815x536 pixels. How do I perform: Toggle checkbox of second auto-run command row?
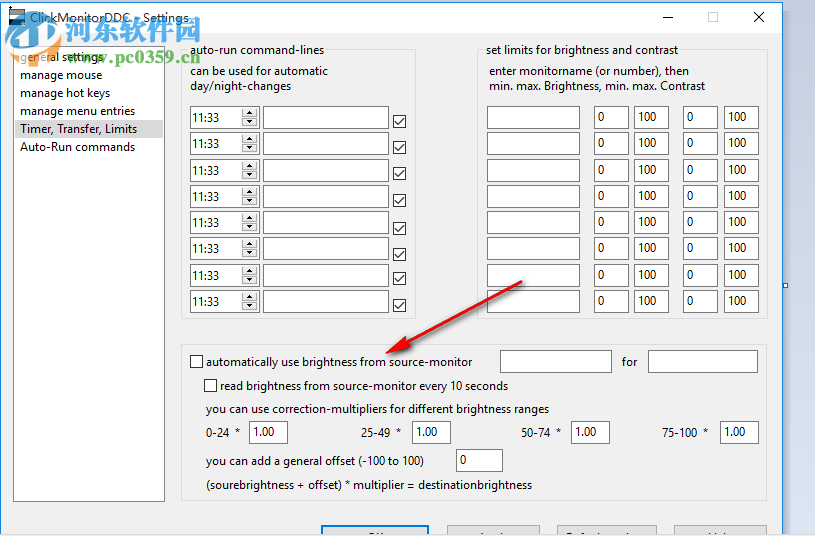(x=399, y=147)
